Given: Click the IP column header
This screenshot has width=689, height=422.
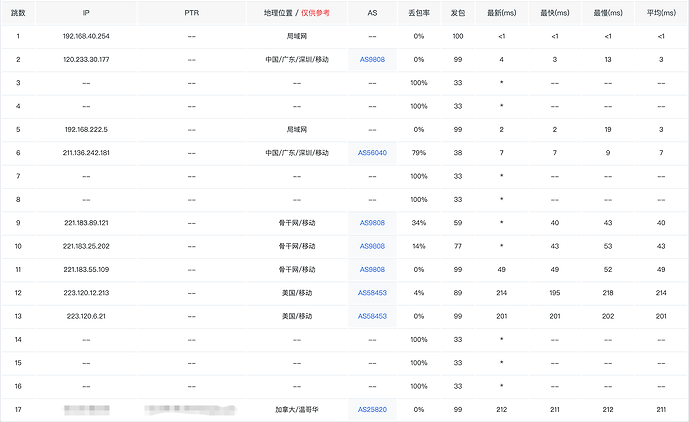Looking at the screenshot, I should (86, 13).
